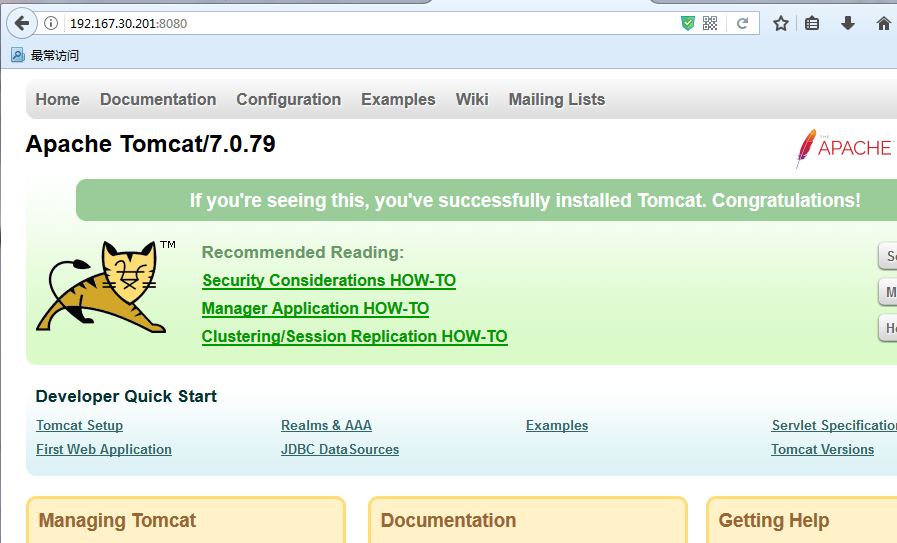Viewport: 897px width, 543px height.
Task: Open the Home navigation item
Action: (x=57, y=100)
